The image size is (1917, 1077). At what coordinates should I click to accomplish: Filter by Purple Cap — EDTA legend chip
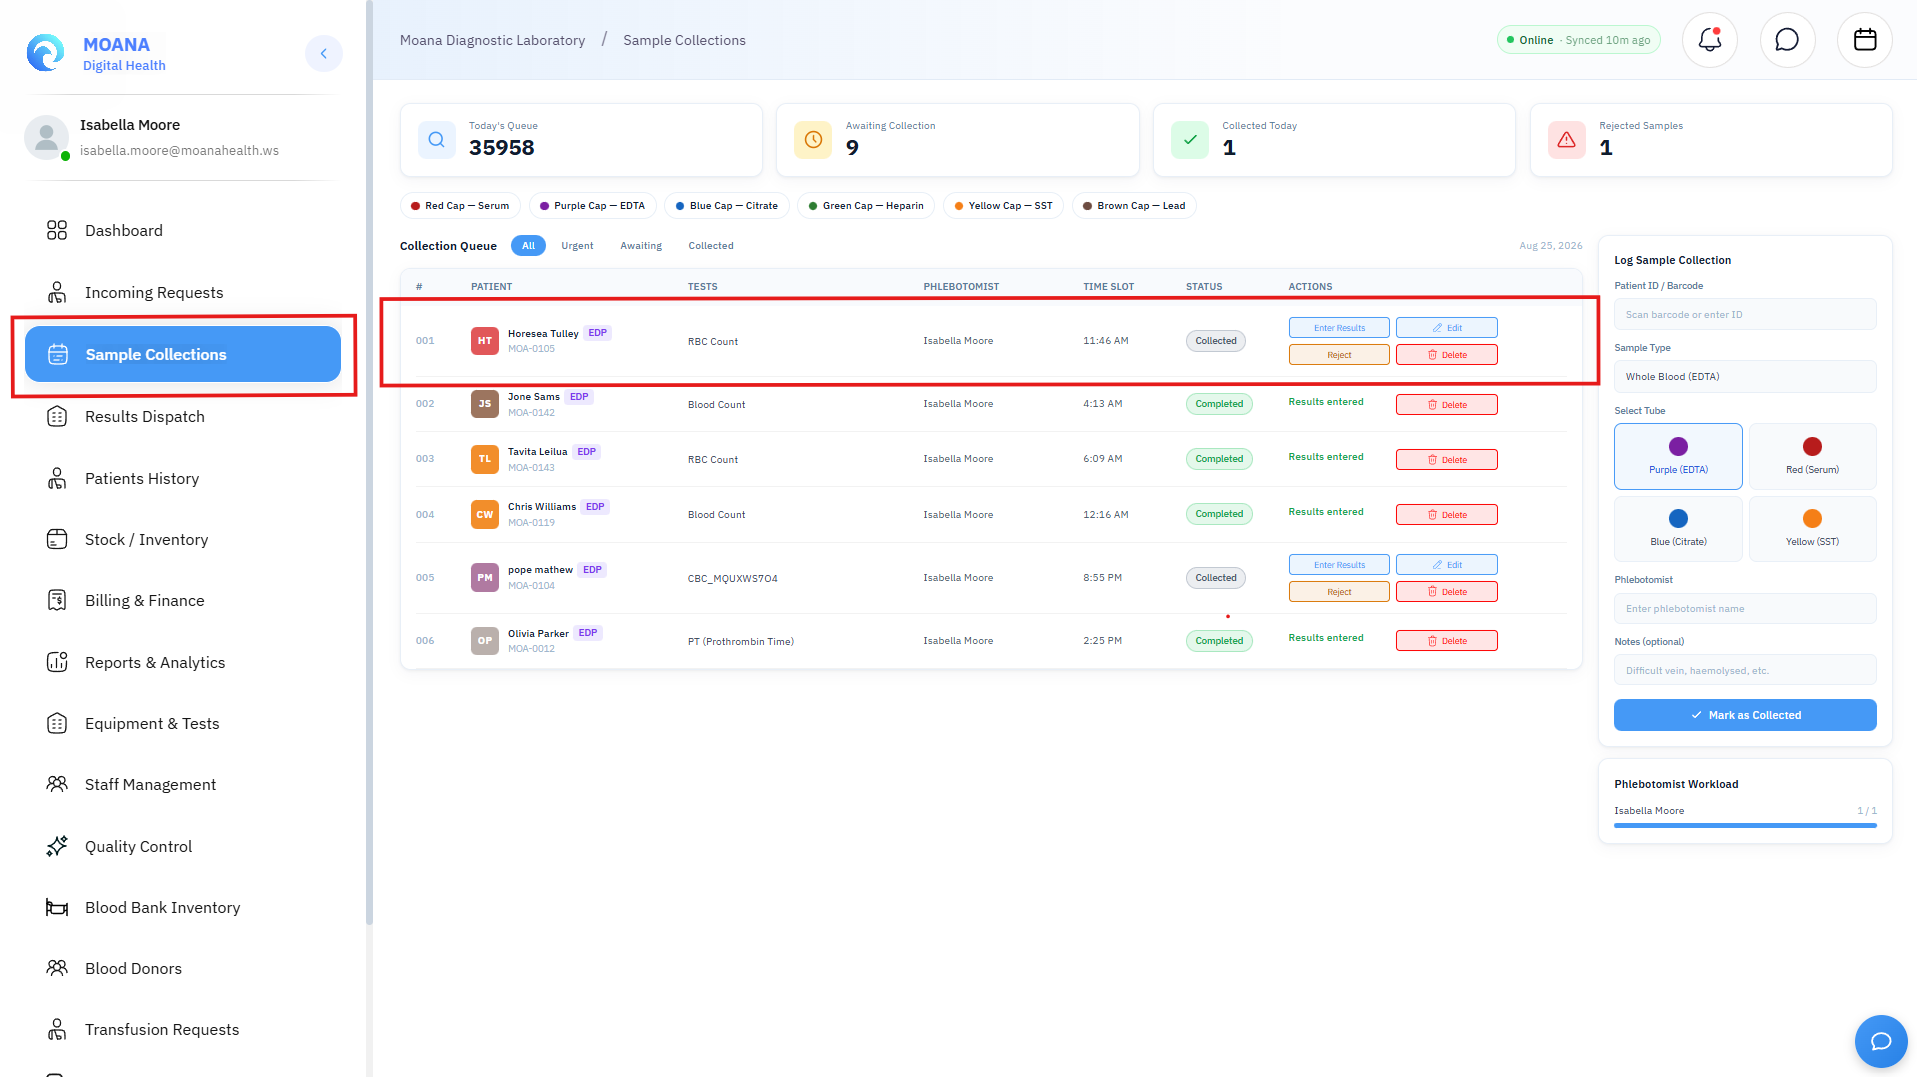point(592,206)
